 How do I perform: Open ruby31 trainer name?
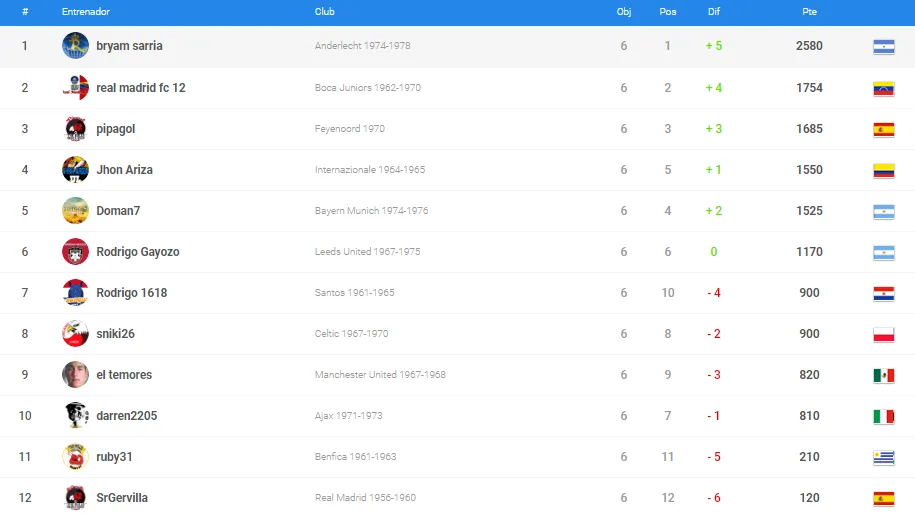coord(114,457)
